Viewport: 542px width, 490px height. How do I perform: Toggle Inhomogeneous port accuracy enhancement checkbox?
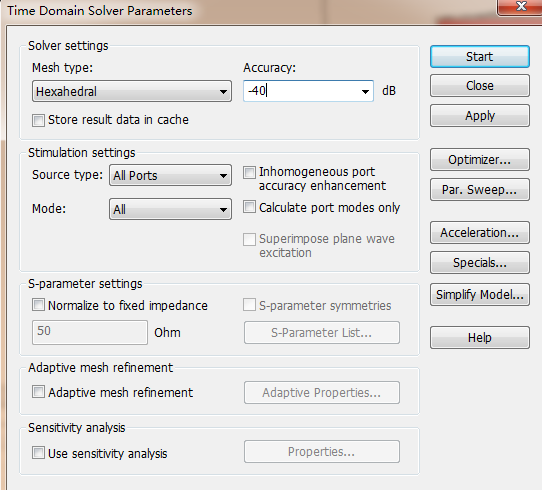[249, 172]
